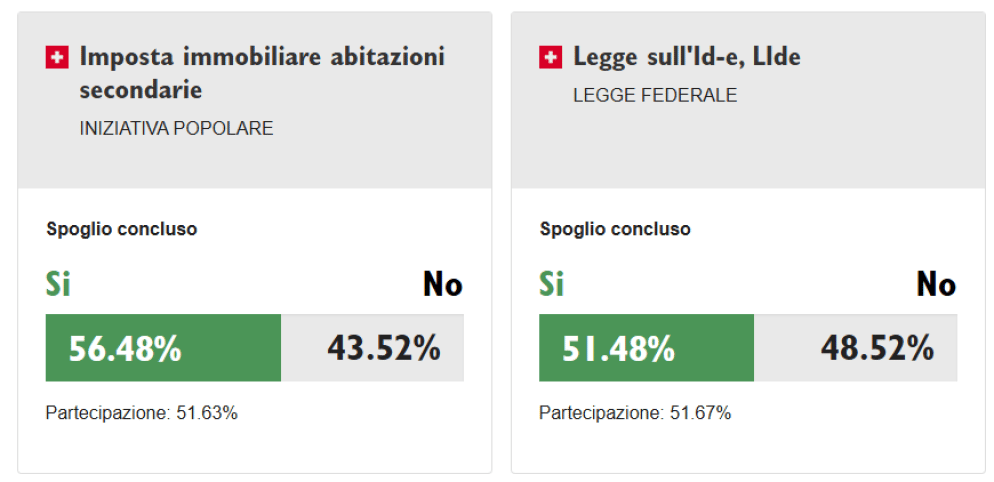This screenshot has width=994, height=482.
Task: Click Partecipazione: 51.63% text
Action: 141,414
